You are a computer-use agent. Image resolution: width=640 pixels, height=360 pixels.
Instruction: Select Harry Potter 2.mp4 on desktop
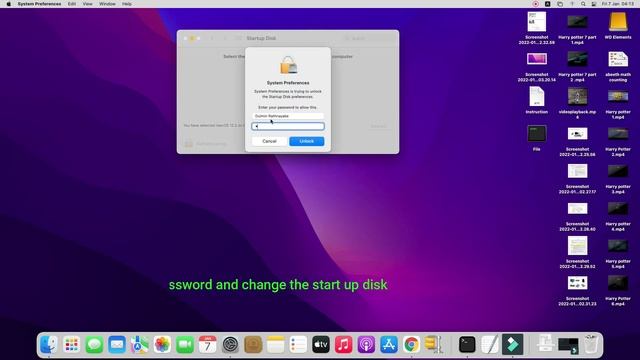(x=618, y=140)
